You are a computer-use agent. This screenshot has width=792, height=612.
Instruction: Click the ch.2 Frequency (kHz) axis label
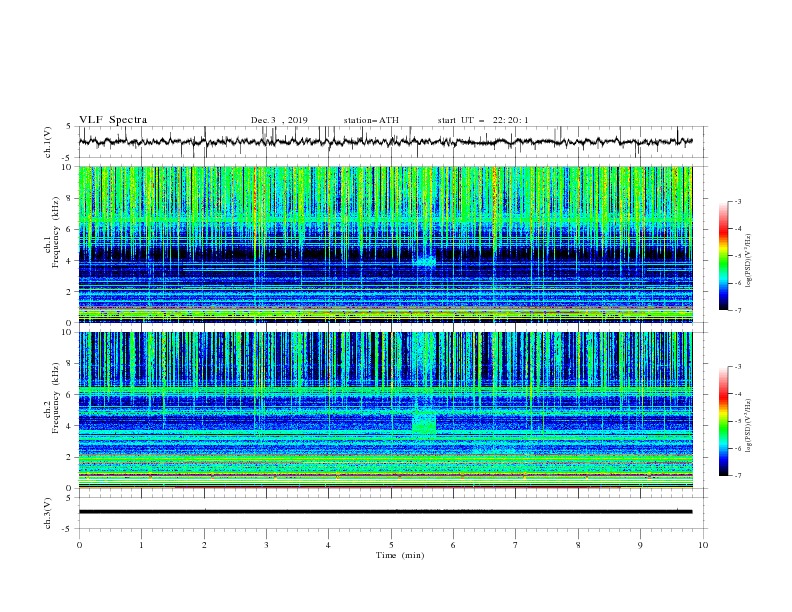(52, 398)
